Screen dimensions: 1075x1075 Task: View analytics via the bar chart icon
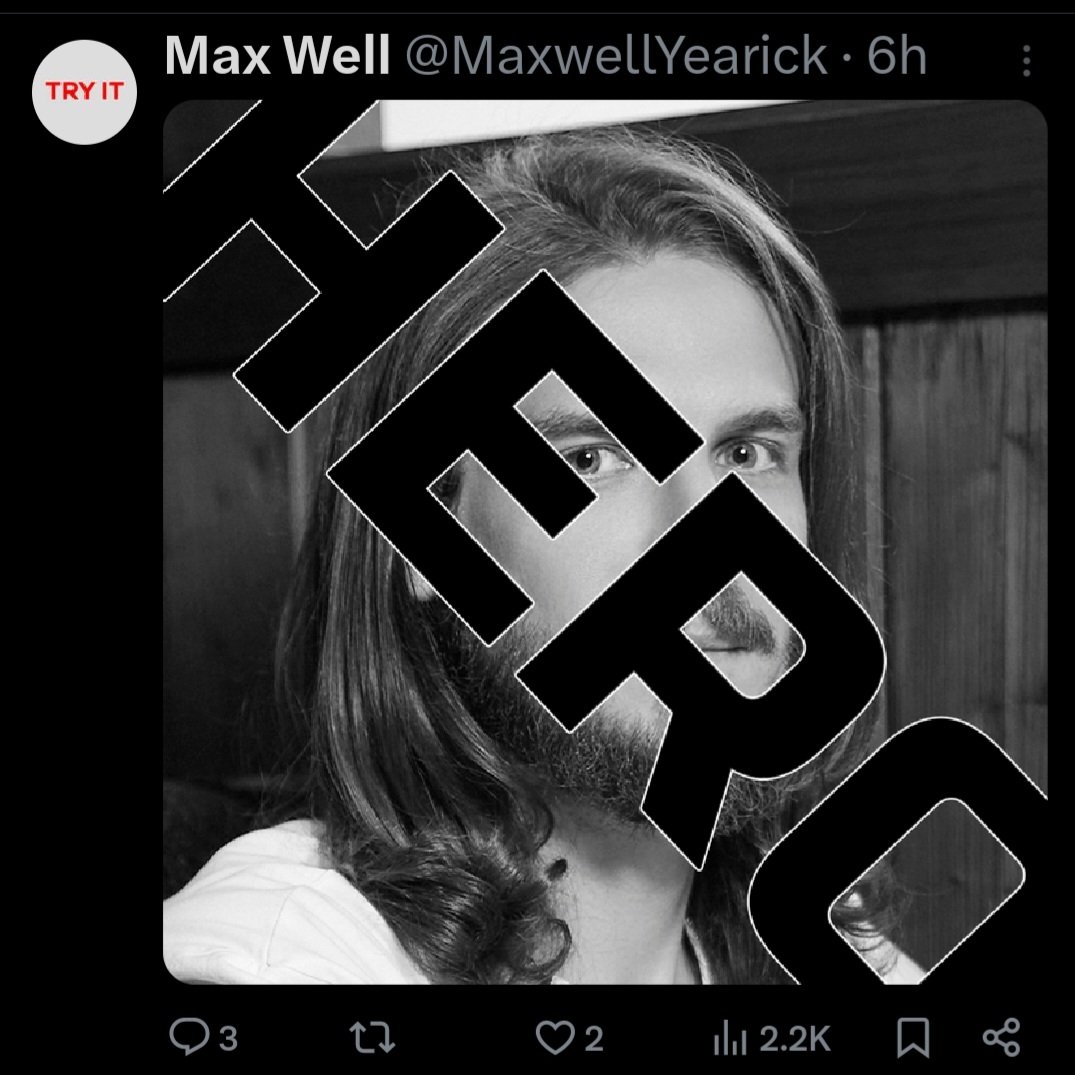pyautogui.click(x=729, y=1039)
